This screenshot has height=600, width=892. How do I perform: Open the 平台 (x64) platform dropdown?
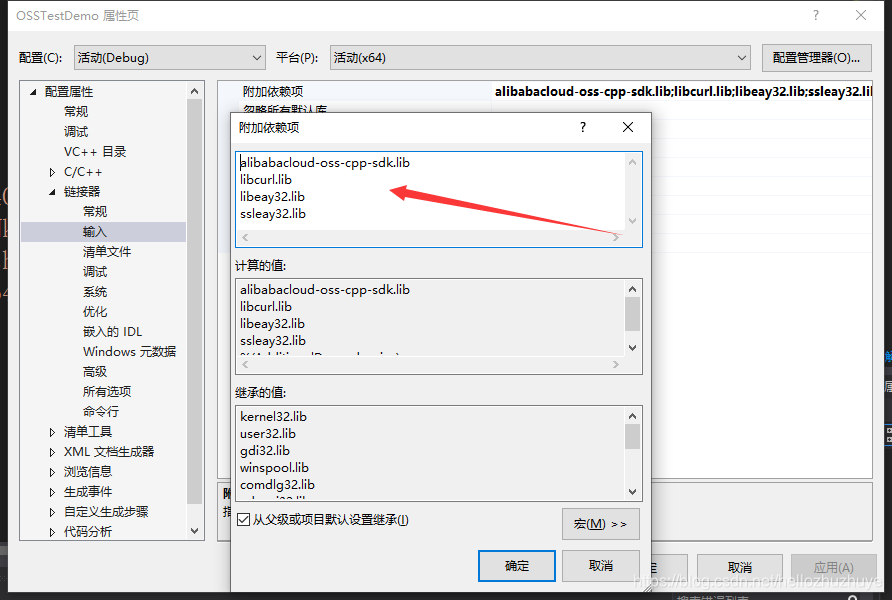coord(540,57)
